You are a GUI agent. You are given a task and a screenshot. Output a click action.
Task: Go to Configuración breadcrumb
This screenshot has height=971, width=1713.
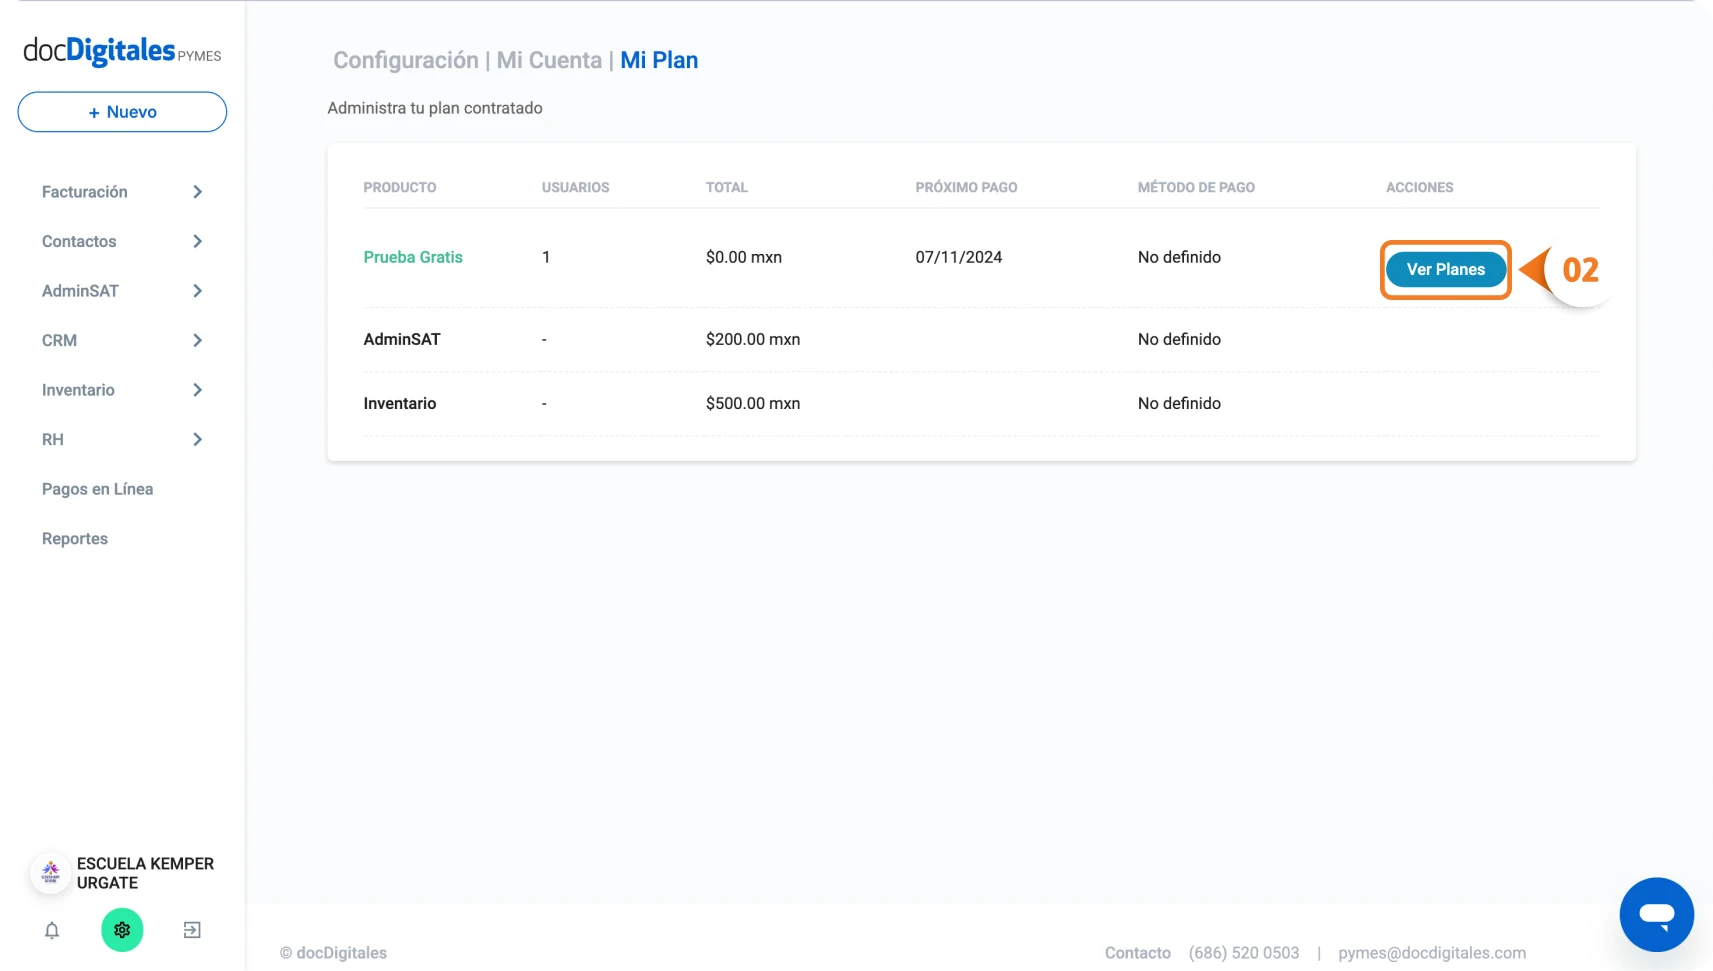[406, 60]
